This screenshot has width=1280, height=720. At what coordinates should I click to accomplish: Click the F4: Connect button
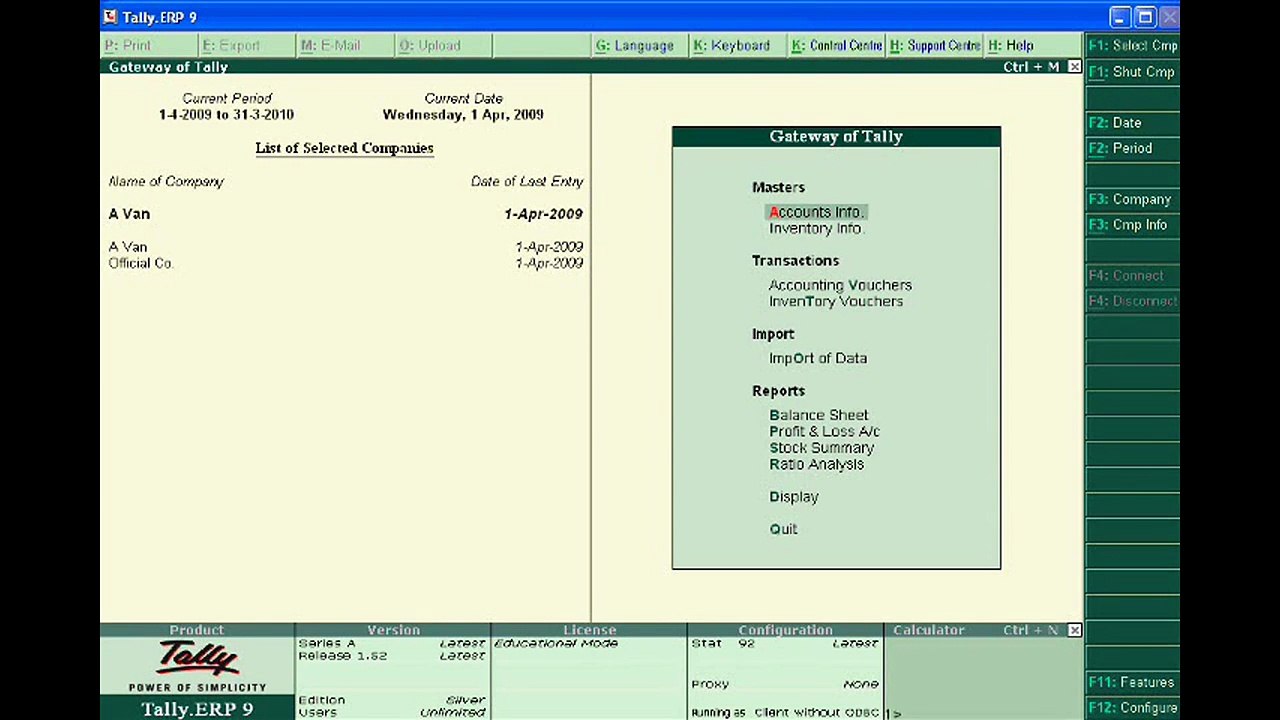(x=1132, y=275)
